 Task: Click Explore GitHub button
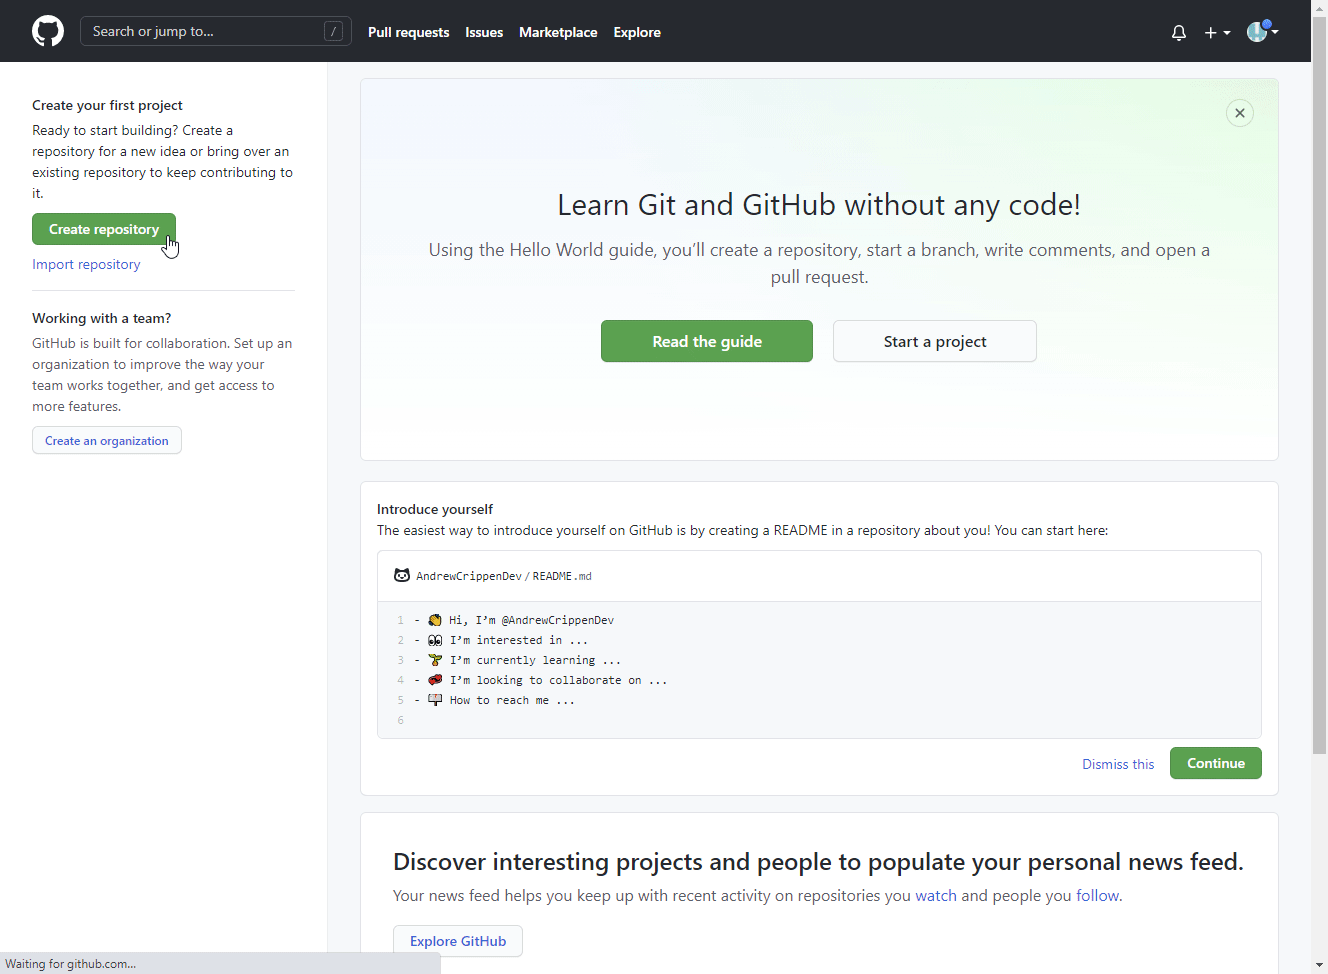(x=458, y=941)
